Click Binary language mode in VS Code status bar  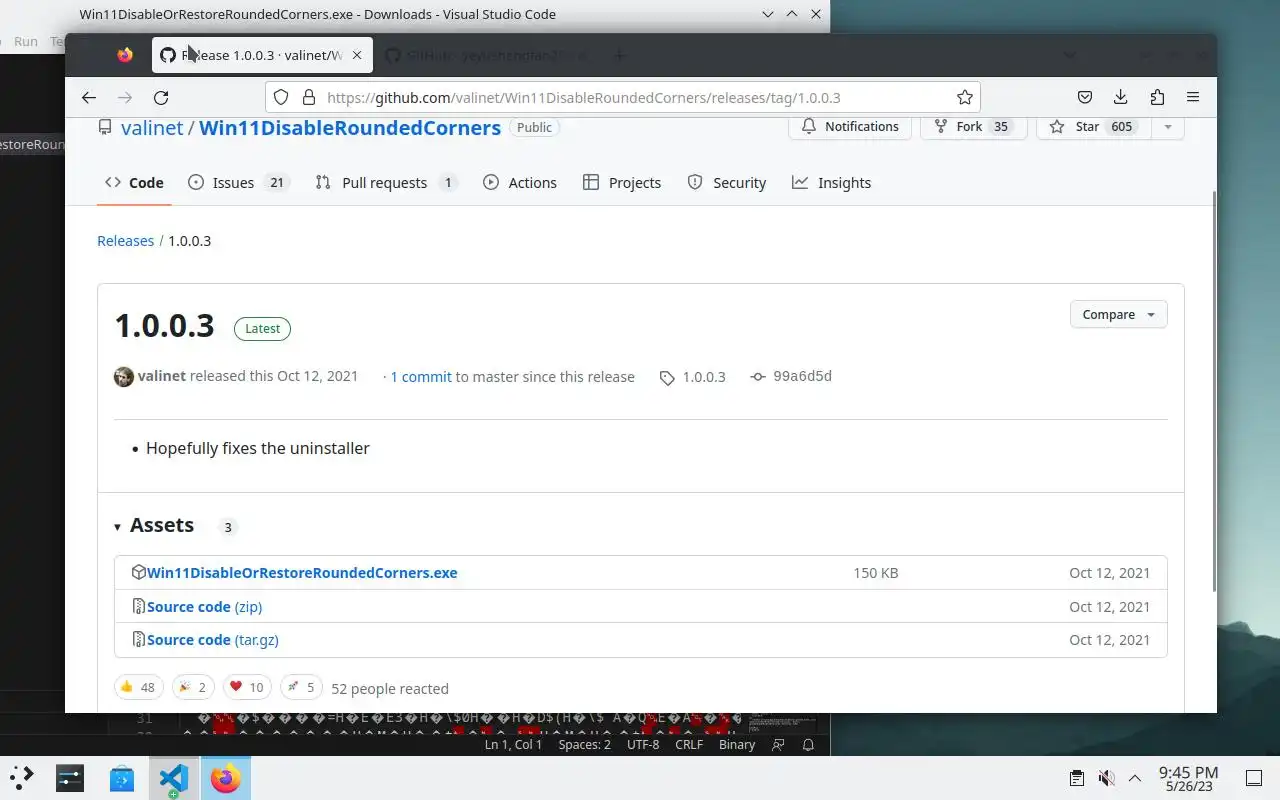click(737, 744)
